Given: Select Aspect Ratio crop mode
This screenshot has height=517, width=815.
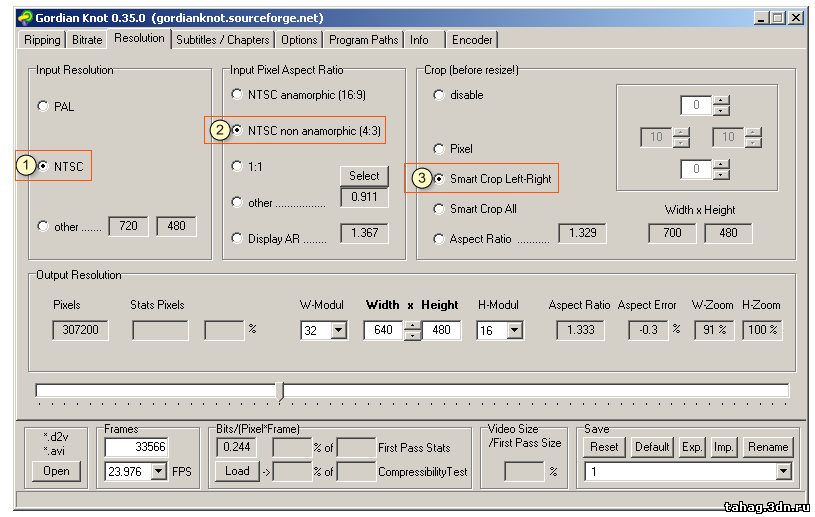Looking at the screenshot, I should pos(439,239).
